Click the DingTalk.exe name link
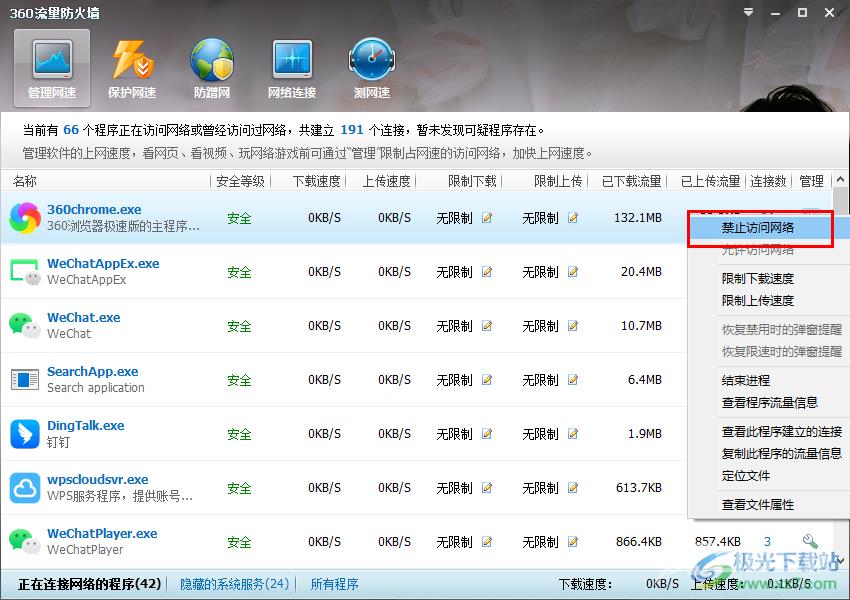Screen dimensions: 850x600 tap(86, 425)
